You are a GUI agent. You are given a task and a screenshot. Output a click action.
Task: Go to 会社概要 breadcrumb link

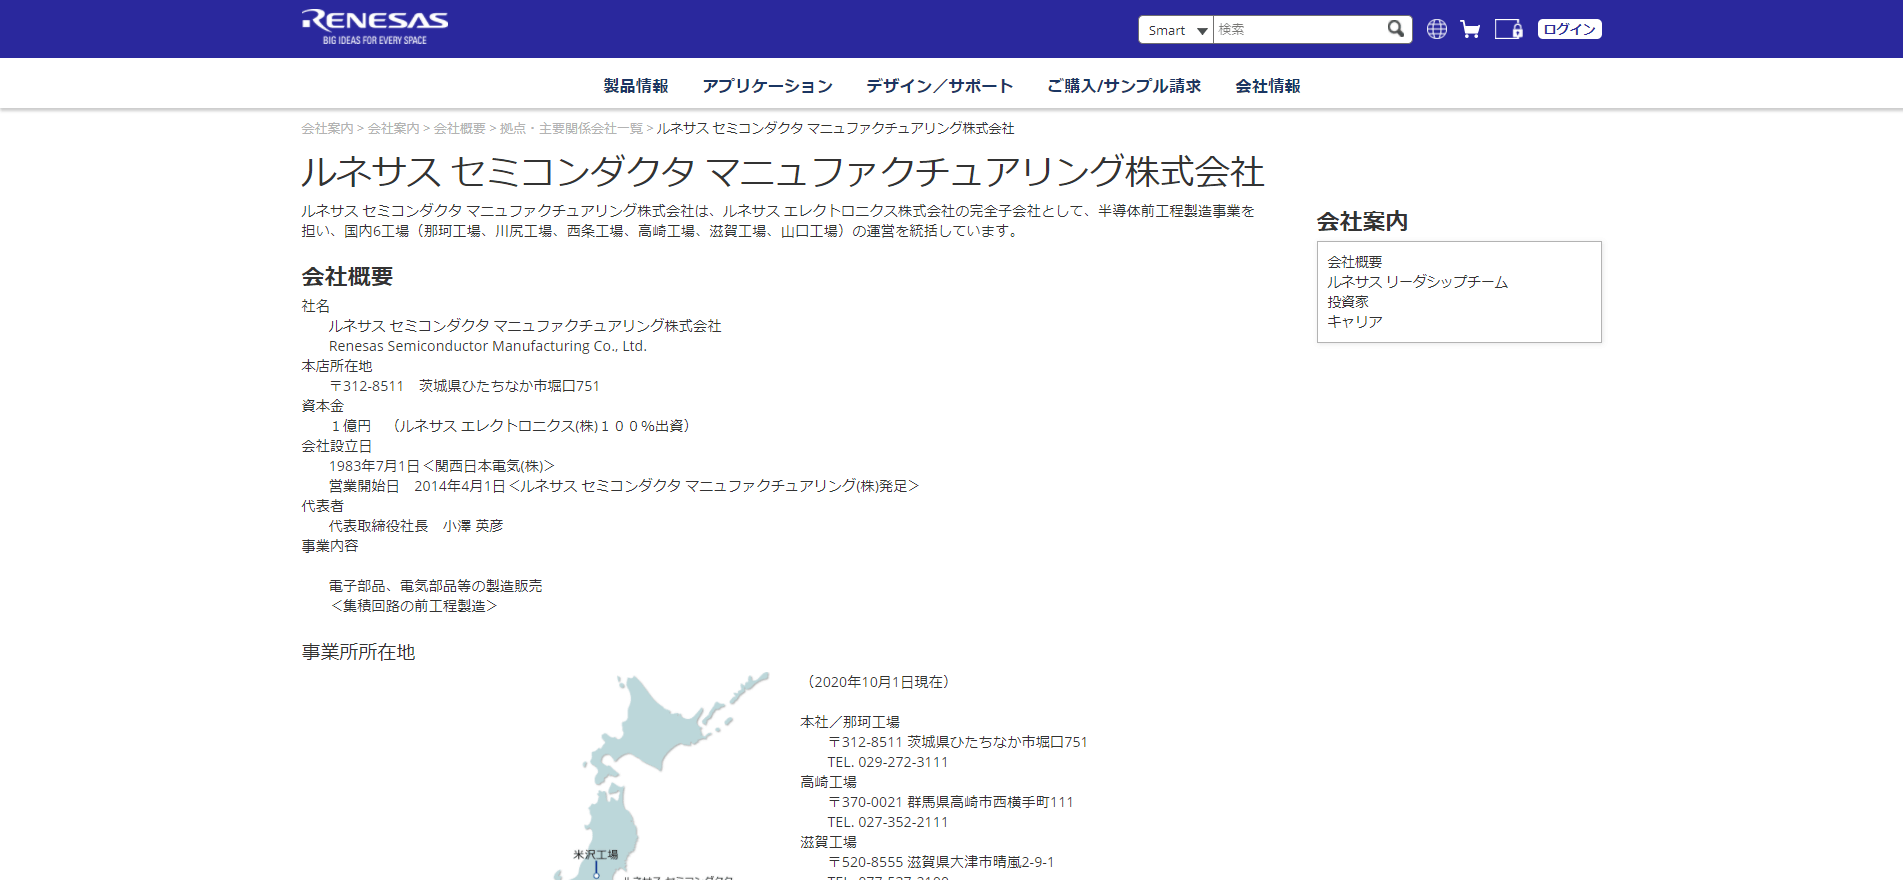click(459, 128)
